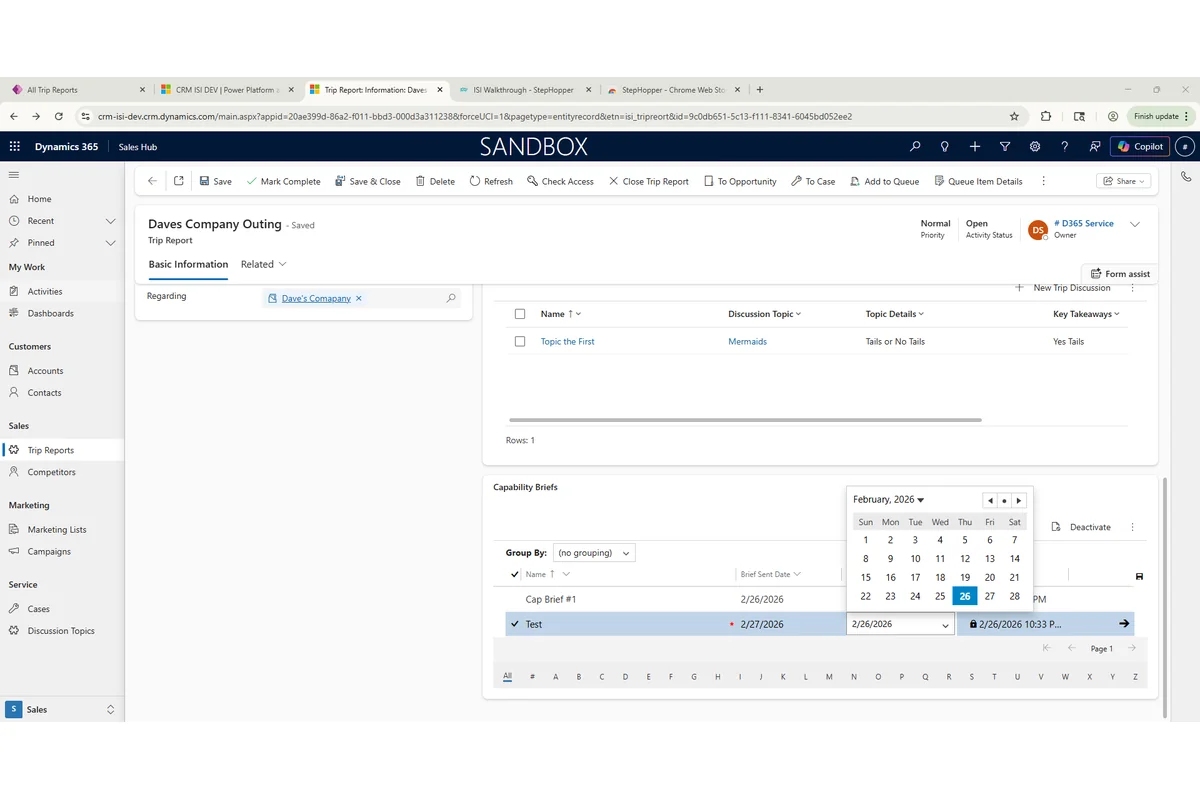Click the Help question mark icon
The height and width of the screenshot is (800, 1200).
[1064, 146]
